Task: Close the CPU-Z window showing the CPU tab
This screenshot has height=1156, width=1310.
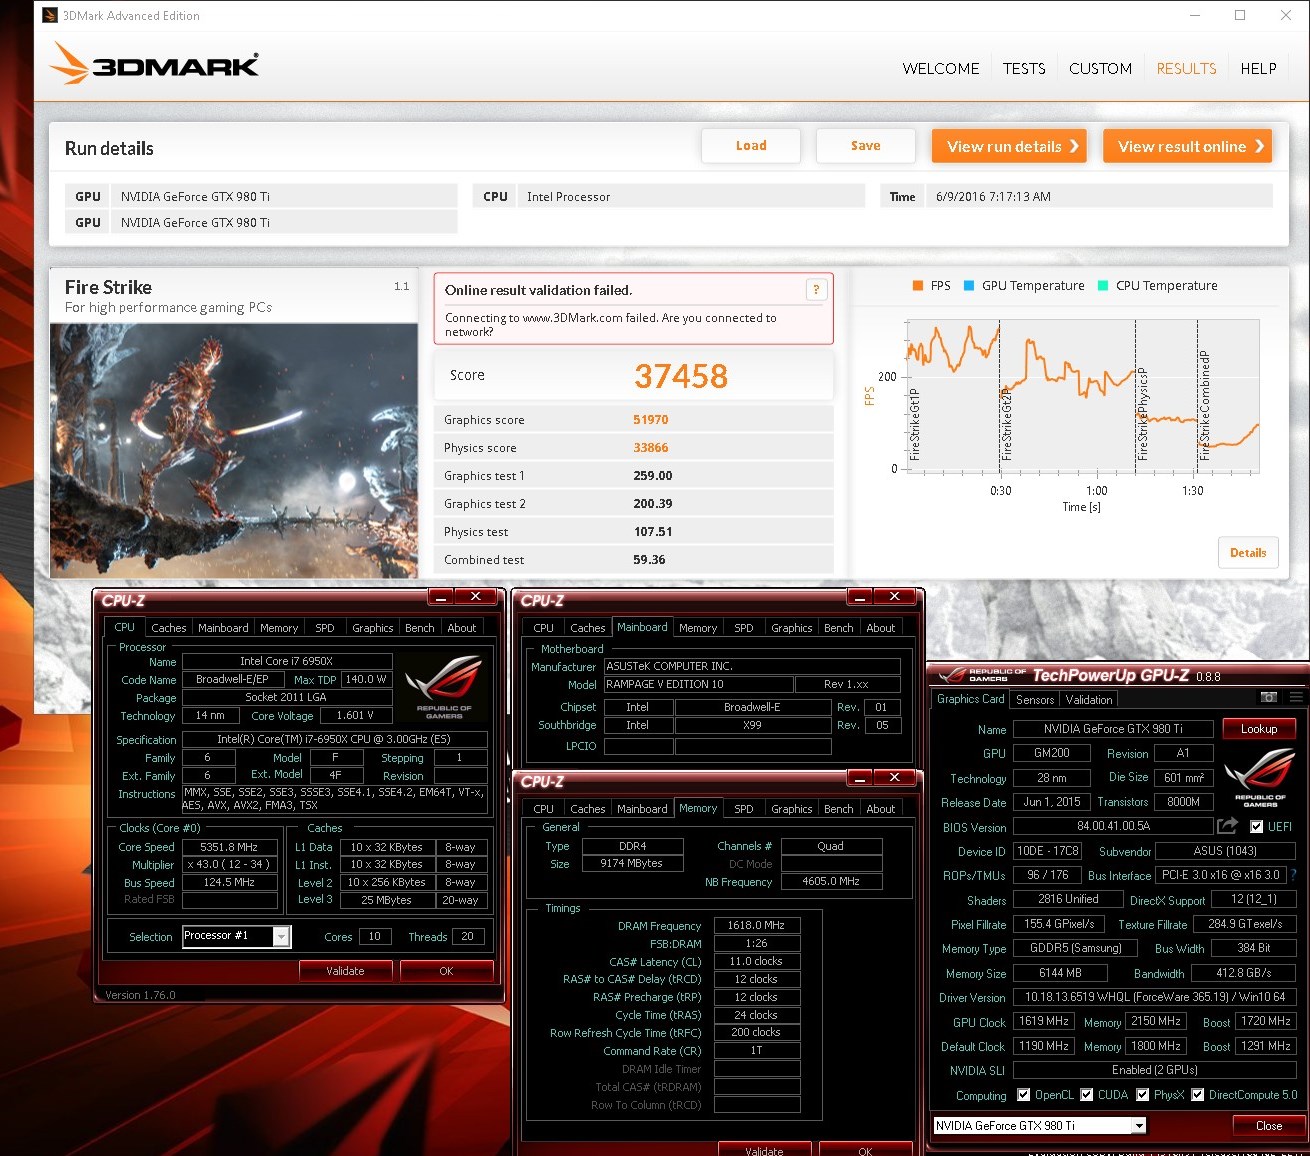Action: [x=476, y=597]
